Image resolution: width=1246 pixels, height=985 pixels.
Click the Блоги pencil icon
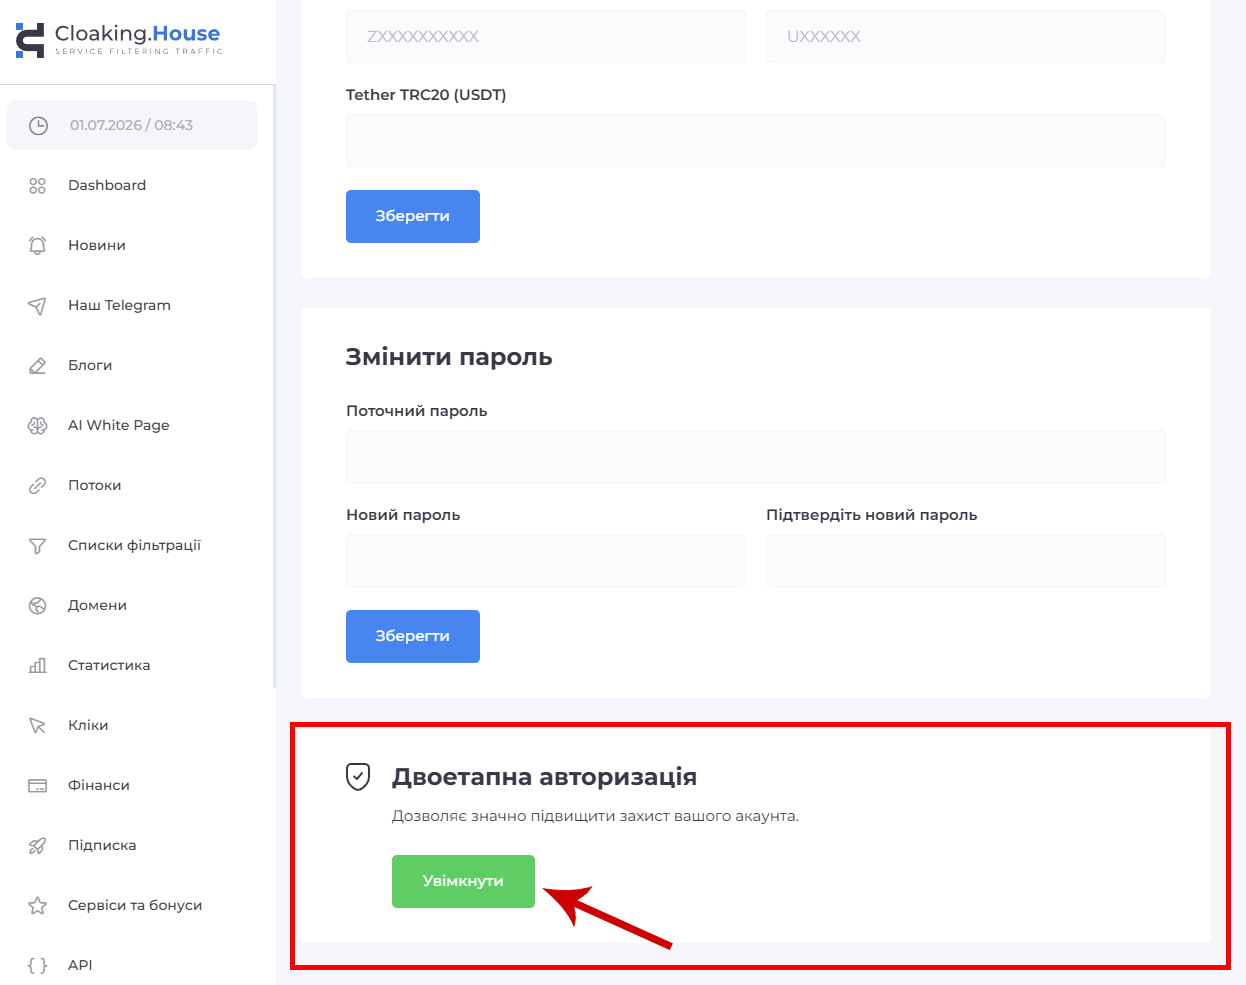(38, 365)
